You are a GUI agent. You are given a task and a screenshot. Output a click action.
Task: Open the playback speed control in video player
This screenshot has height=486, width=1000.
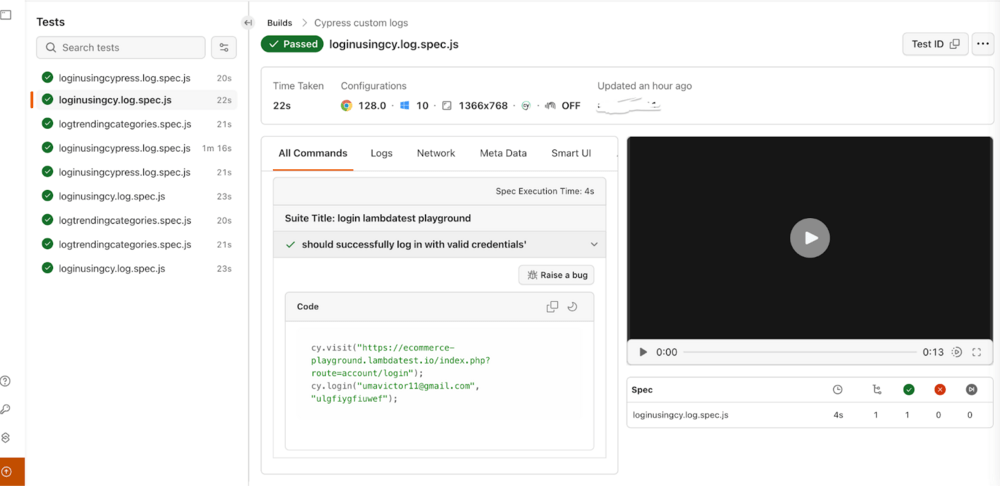[x=957, y=352]
